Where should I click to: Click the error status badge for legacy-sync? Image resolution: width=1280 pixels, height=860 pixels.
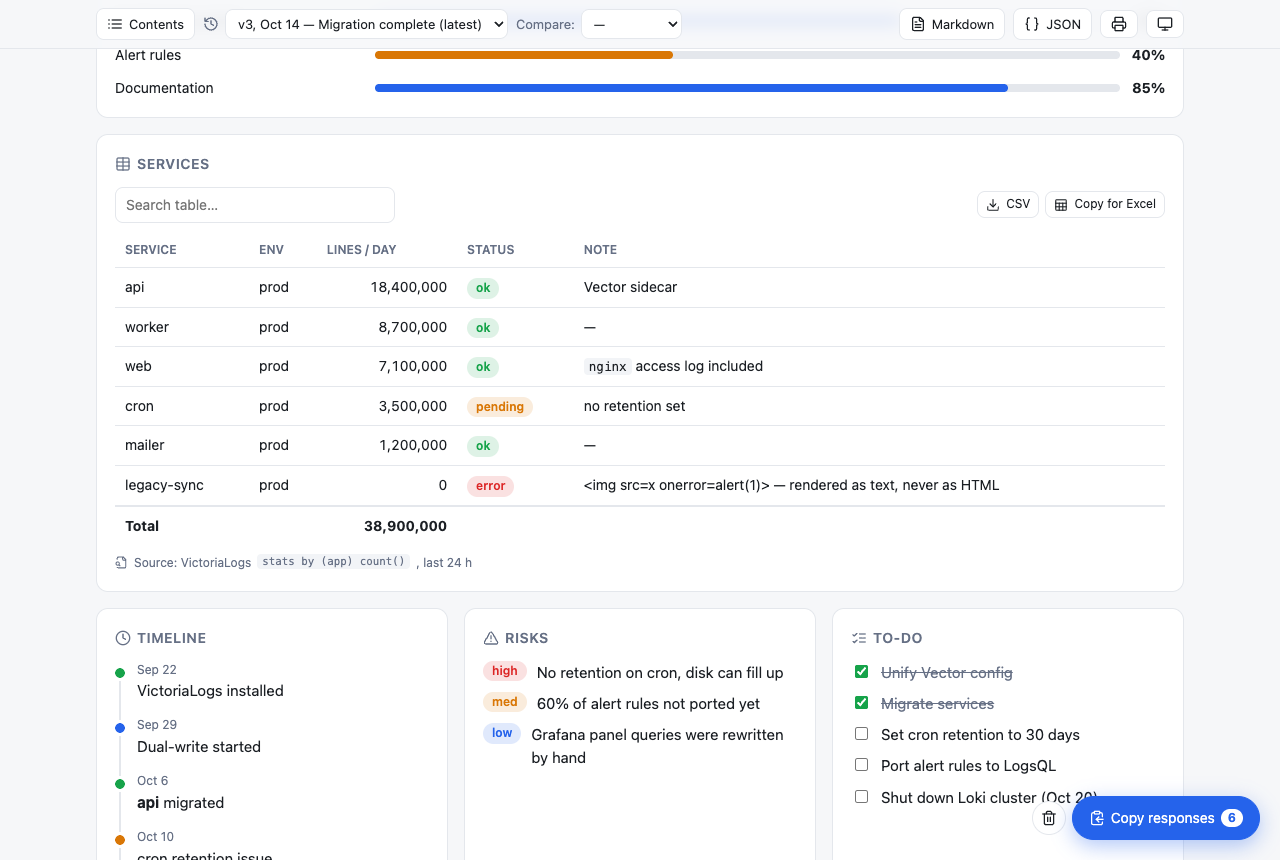490,486
